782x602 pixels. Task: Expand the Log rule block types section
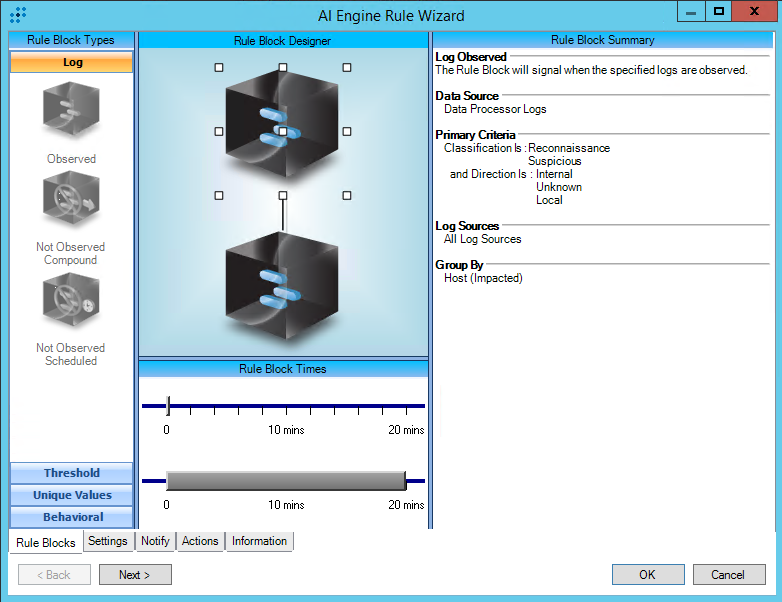71,62
